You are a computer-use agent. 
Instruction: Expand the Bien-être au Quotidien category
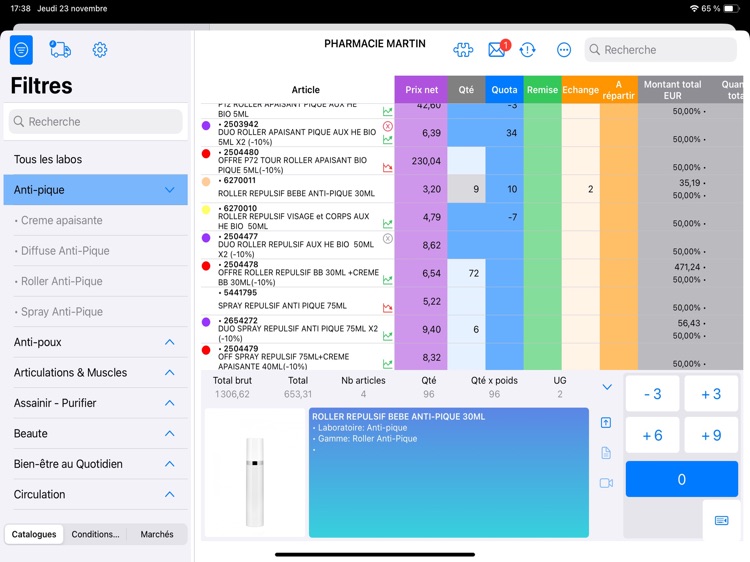tap(169, 464)
